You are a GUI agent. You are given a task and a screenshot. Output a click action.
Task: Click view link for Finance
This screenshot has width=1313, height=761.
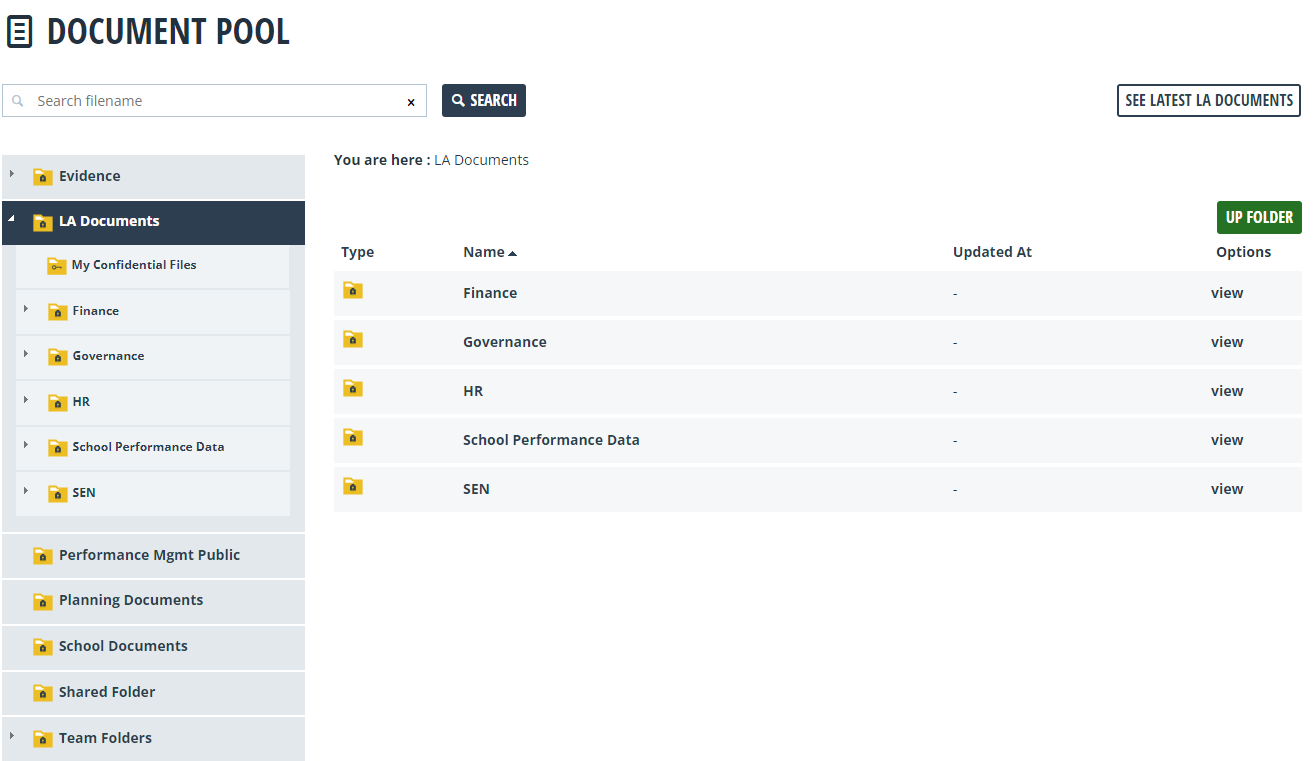tap(1227, 293)
